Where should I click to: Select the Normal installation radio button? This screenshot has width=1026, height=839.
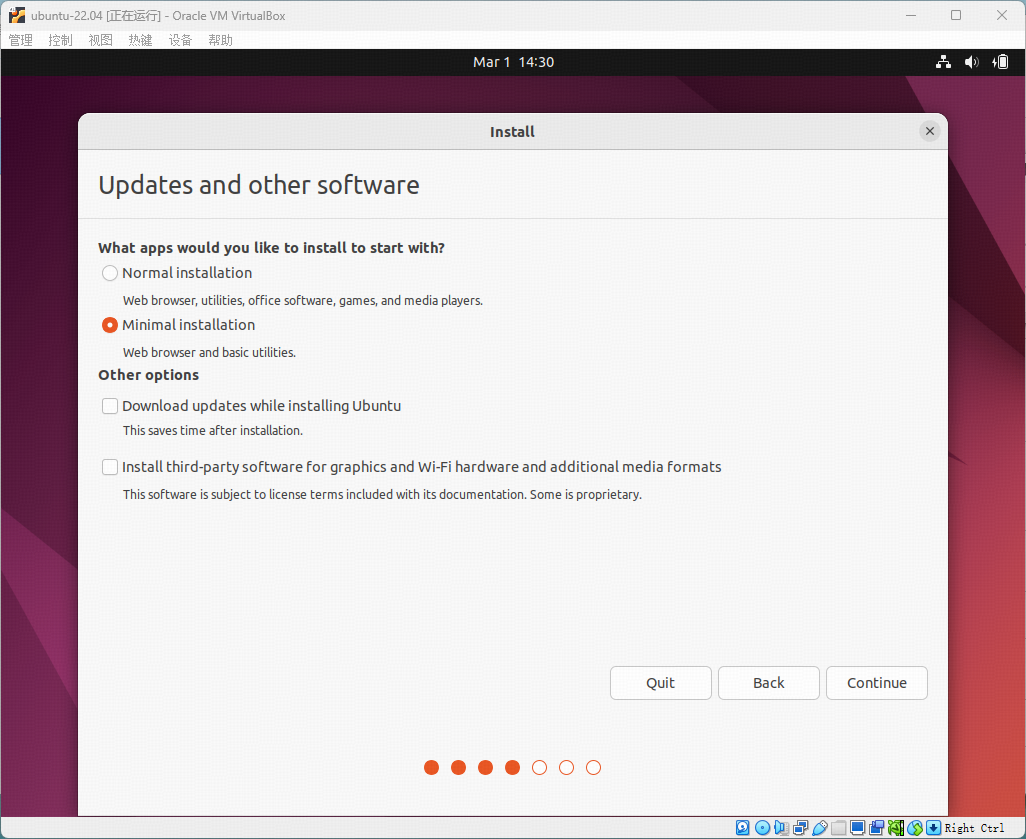(x=110, y=273)
